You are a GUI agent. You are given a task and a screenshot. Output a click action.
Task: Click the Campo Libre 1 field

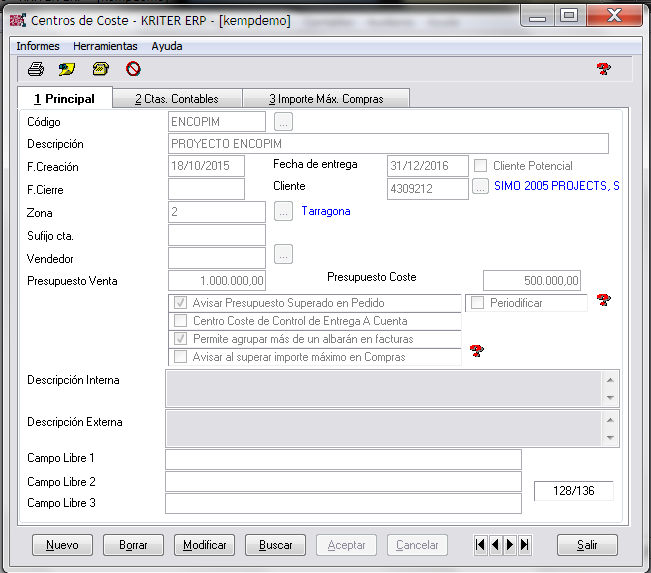[x=343, y=460]
